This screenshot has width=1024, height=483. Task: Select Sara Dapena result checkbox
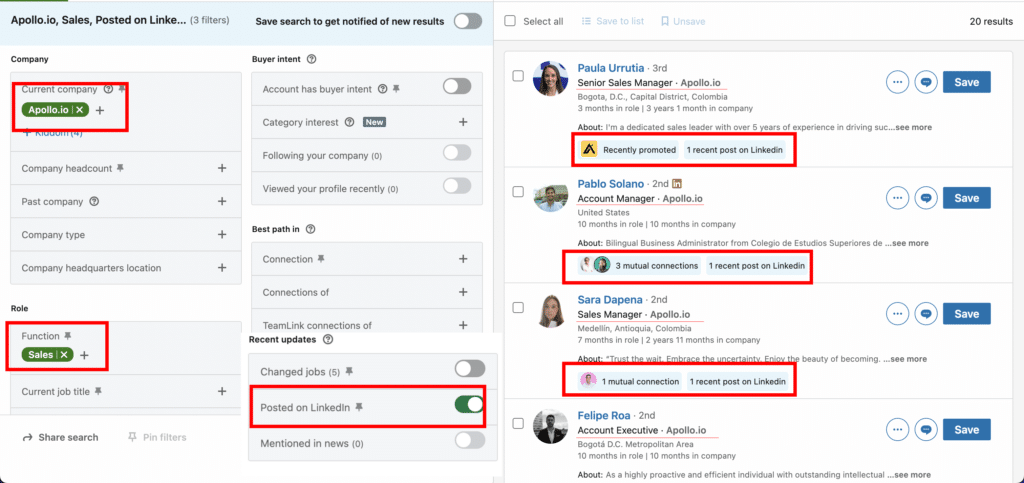(x=518, y=307)
